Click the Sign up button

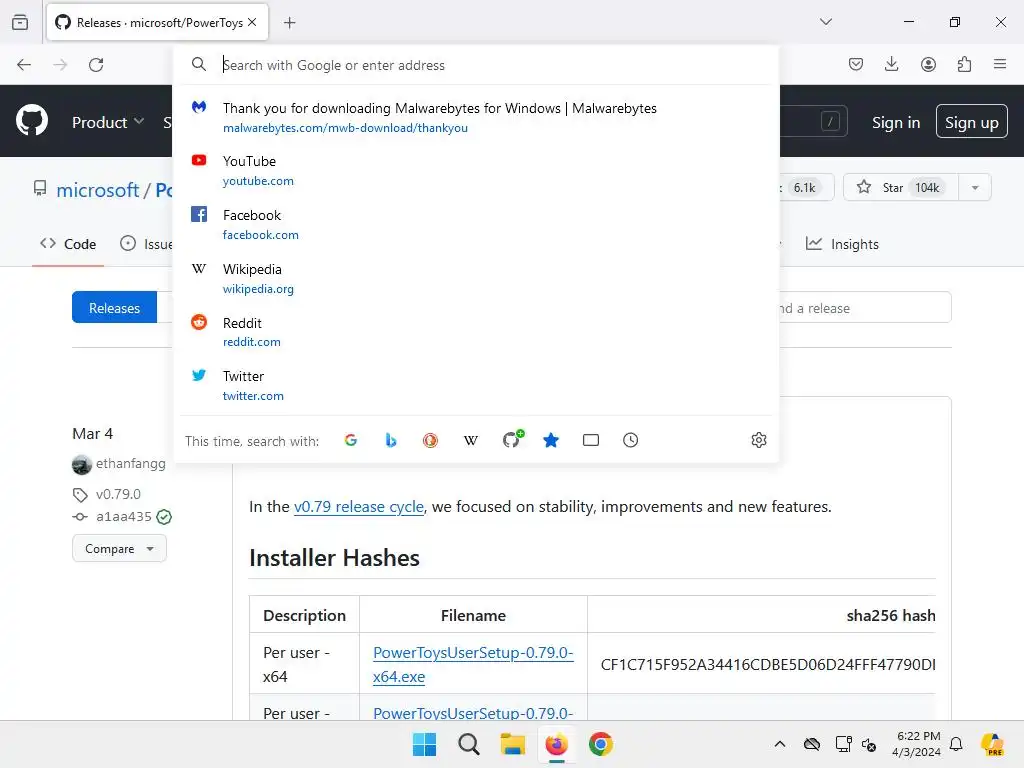(972, 121)
